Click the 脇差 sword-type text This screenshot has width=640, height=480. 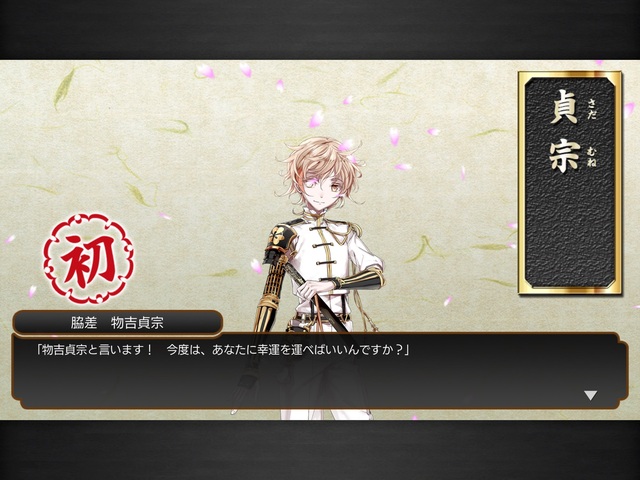[84, 323]
